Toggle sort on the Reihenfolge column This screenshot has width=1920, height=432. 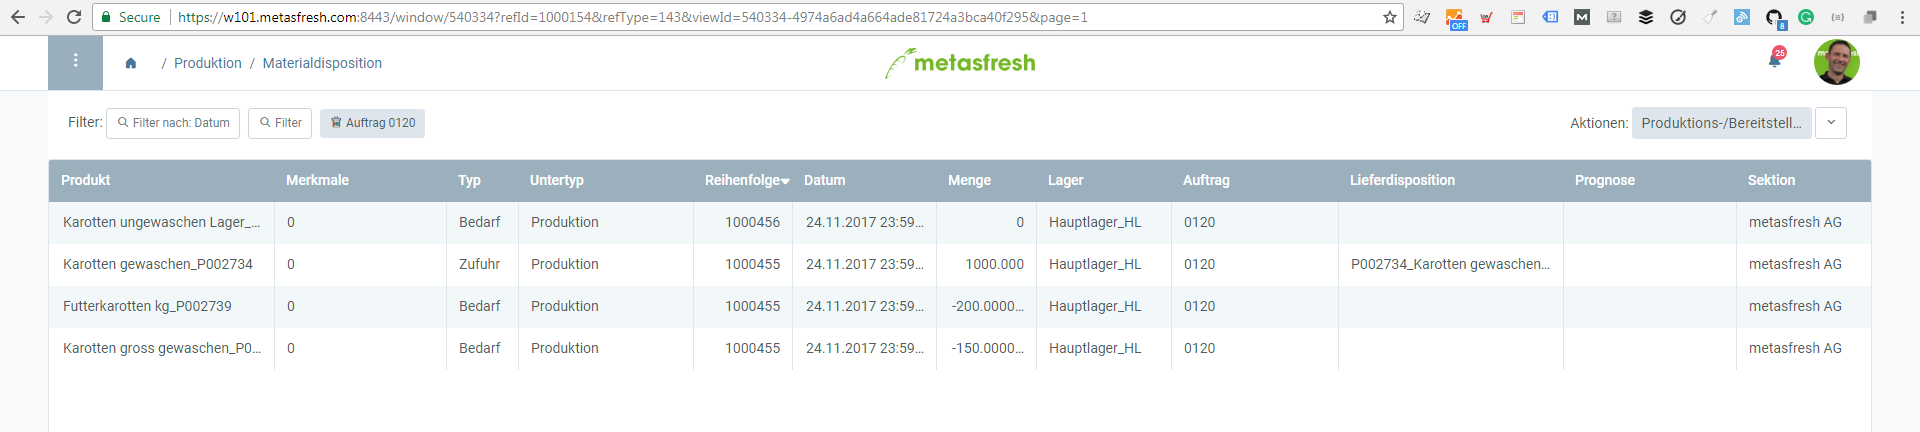(x=747, y=180)
